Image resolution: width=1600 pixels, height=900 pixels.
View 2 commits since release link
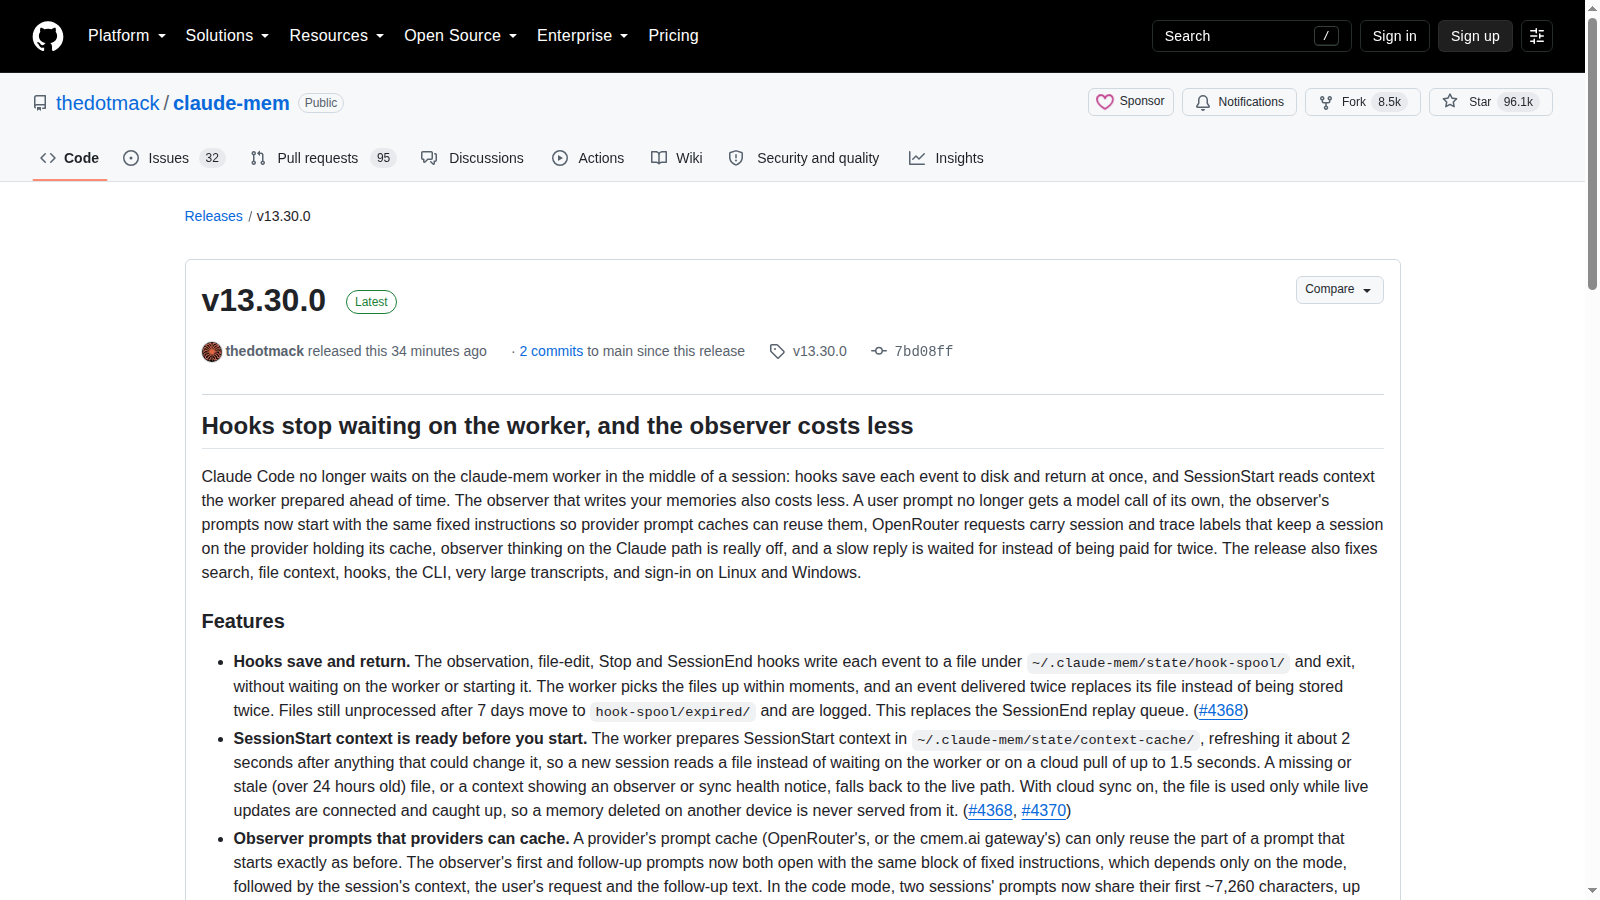pyautogui.click(x=551, y=351)
